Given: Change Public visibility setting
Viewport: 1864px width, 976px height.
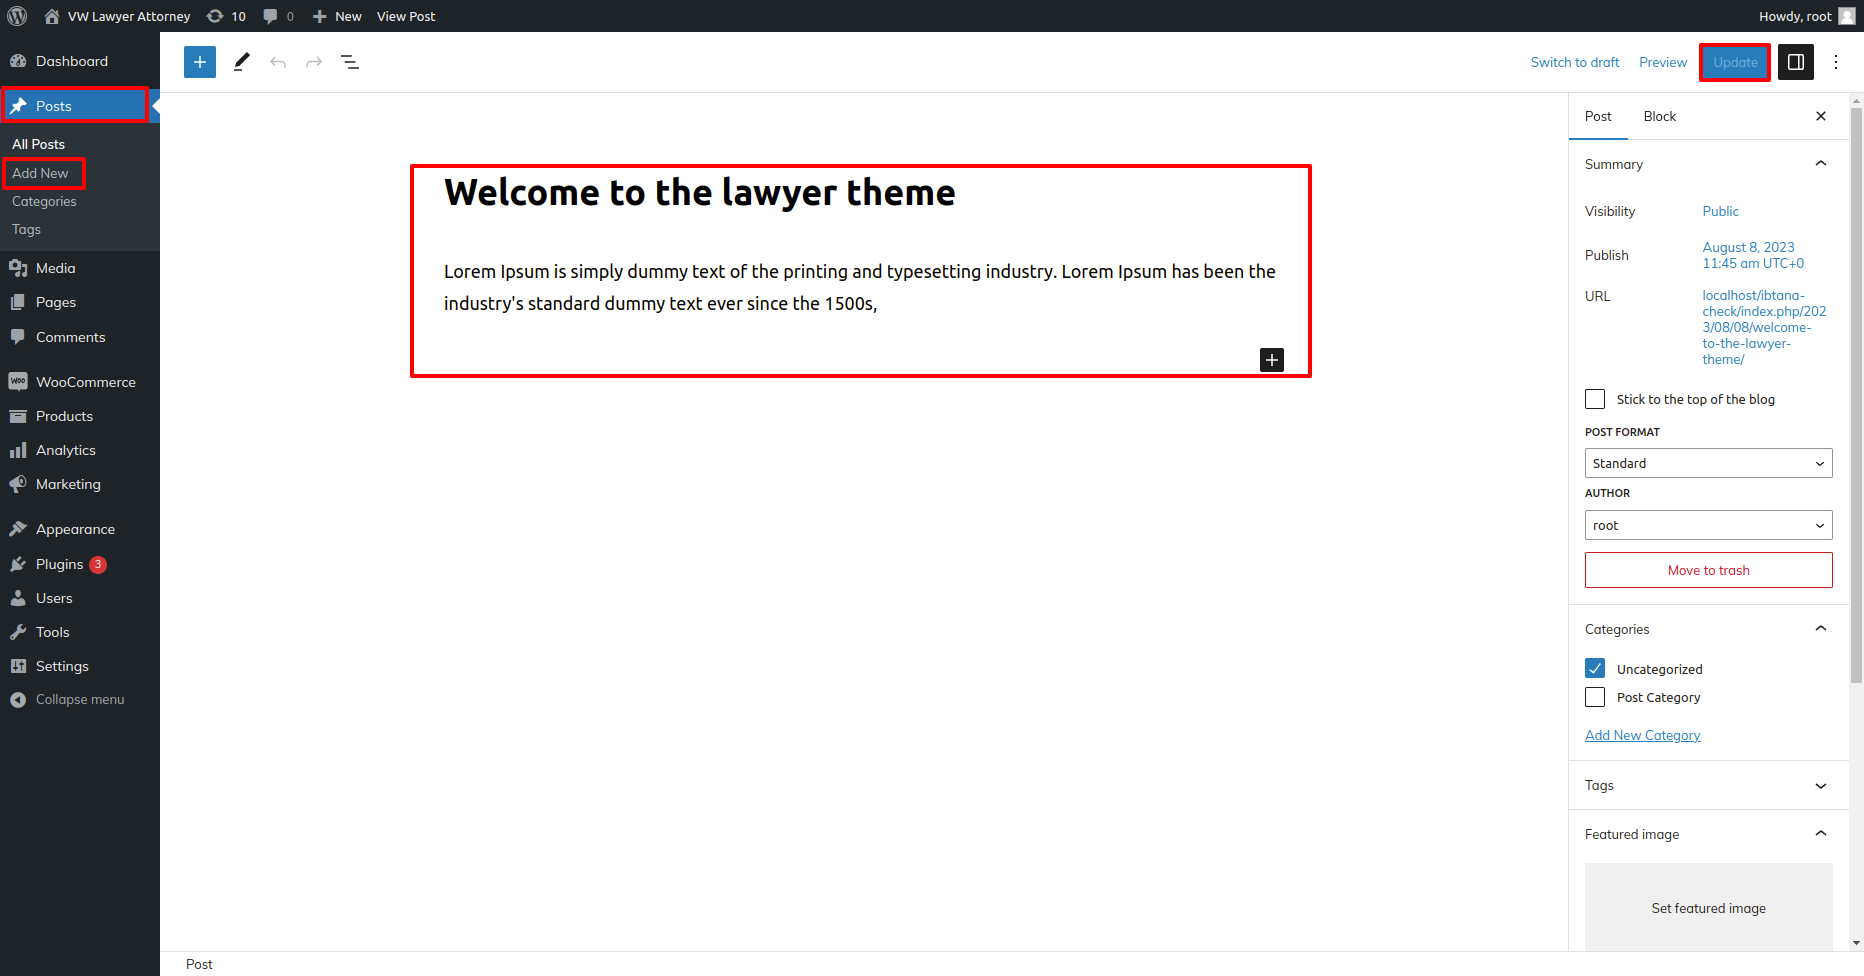Looking at the screenshot, I should coord(1720,211).
